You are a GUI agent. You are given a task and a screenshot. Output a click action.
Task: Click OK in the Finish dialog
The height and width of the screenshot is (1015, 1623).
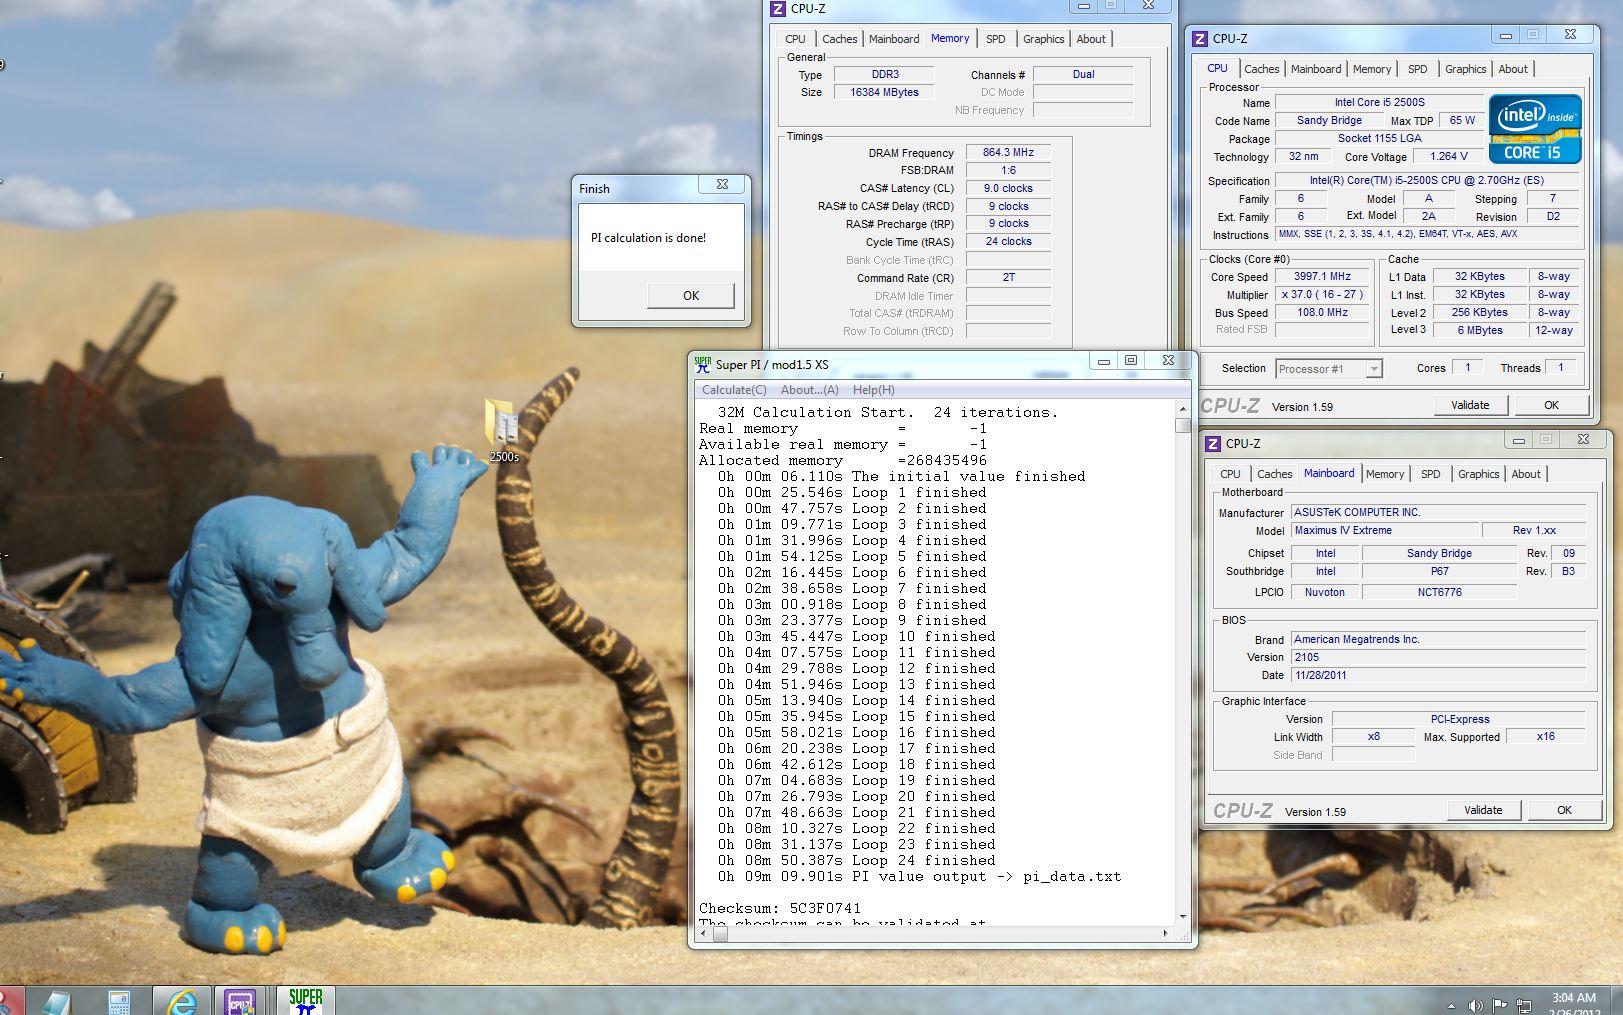pyautogui.click(x=690, y=295)
